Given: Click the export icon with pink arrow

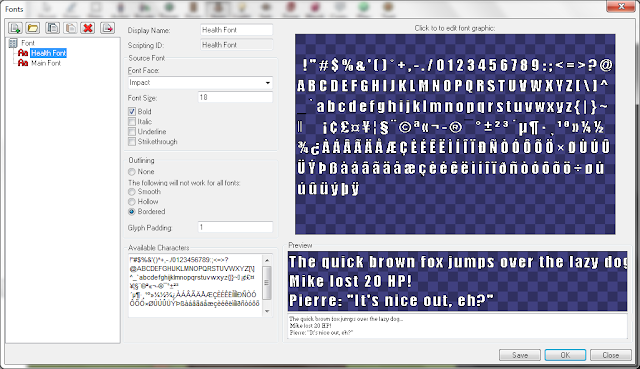Looking at the screenshot, I should click(107, 28).
